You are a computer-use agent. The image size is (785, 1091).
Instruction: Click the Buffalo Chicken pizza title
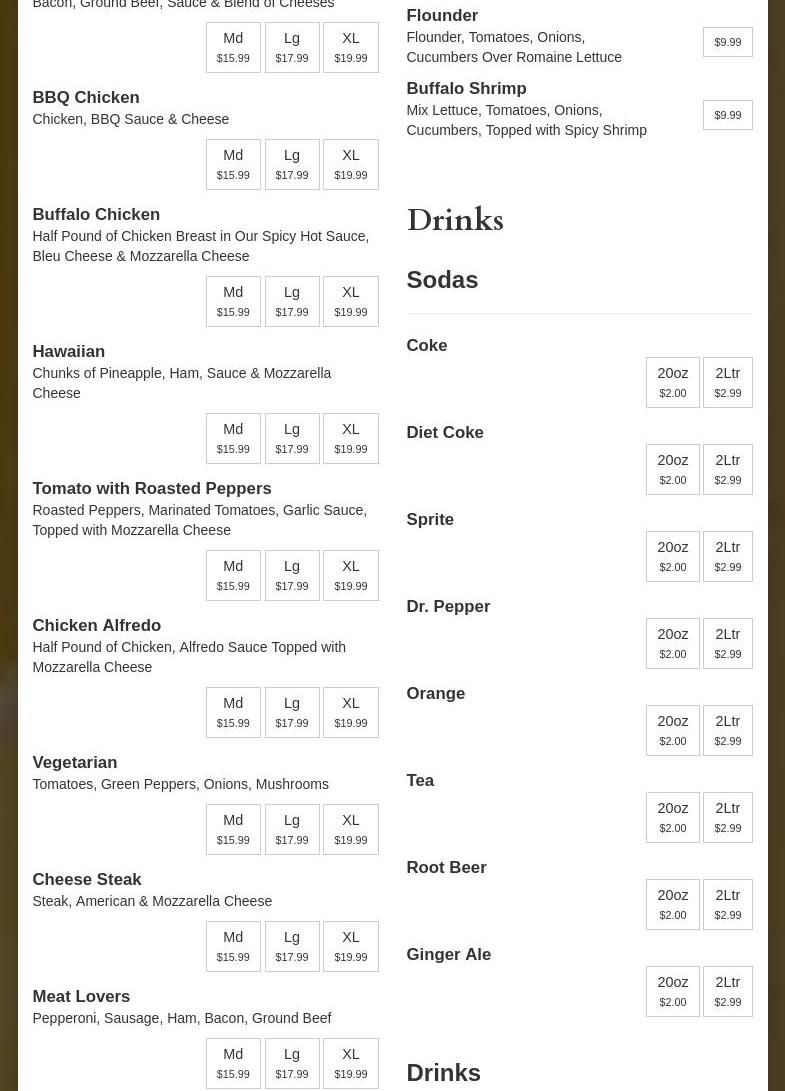coord(96,214)
